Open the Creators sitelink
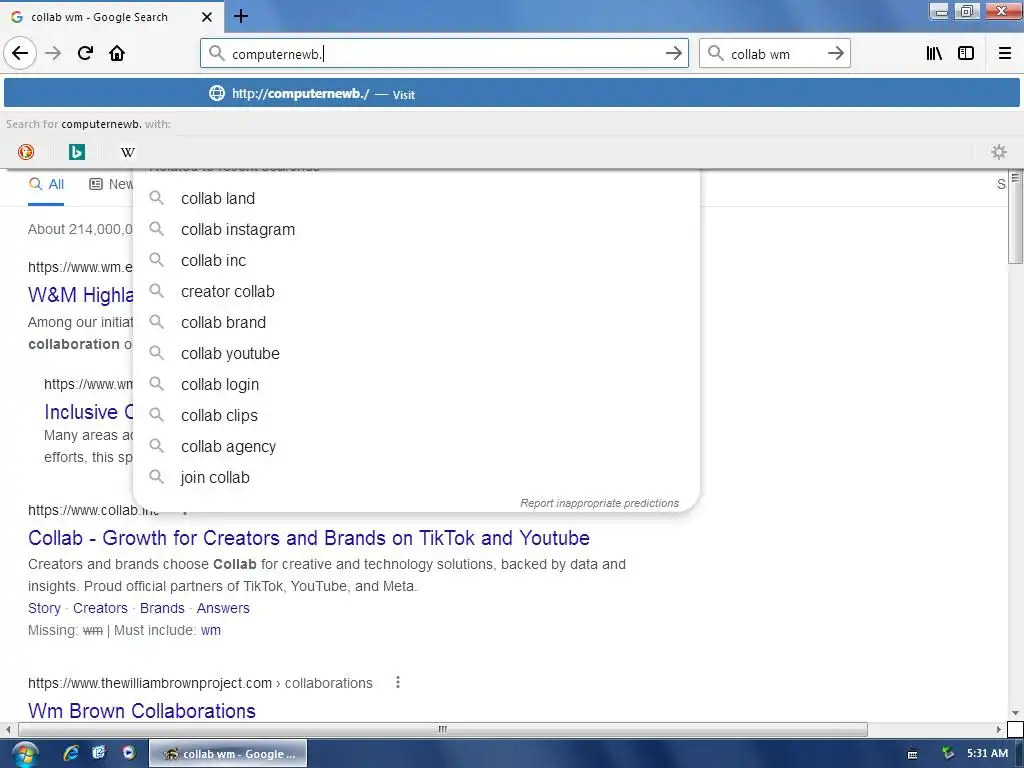The height and width of the screenshot is (768, 1024). click(100, 608)
